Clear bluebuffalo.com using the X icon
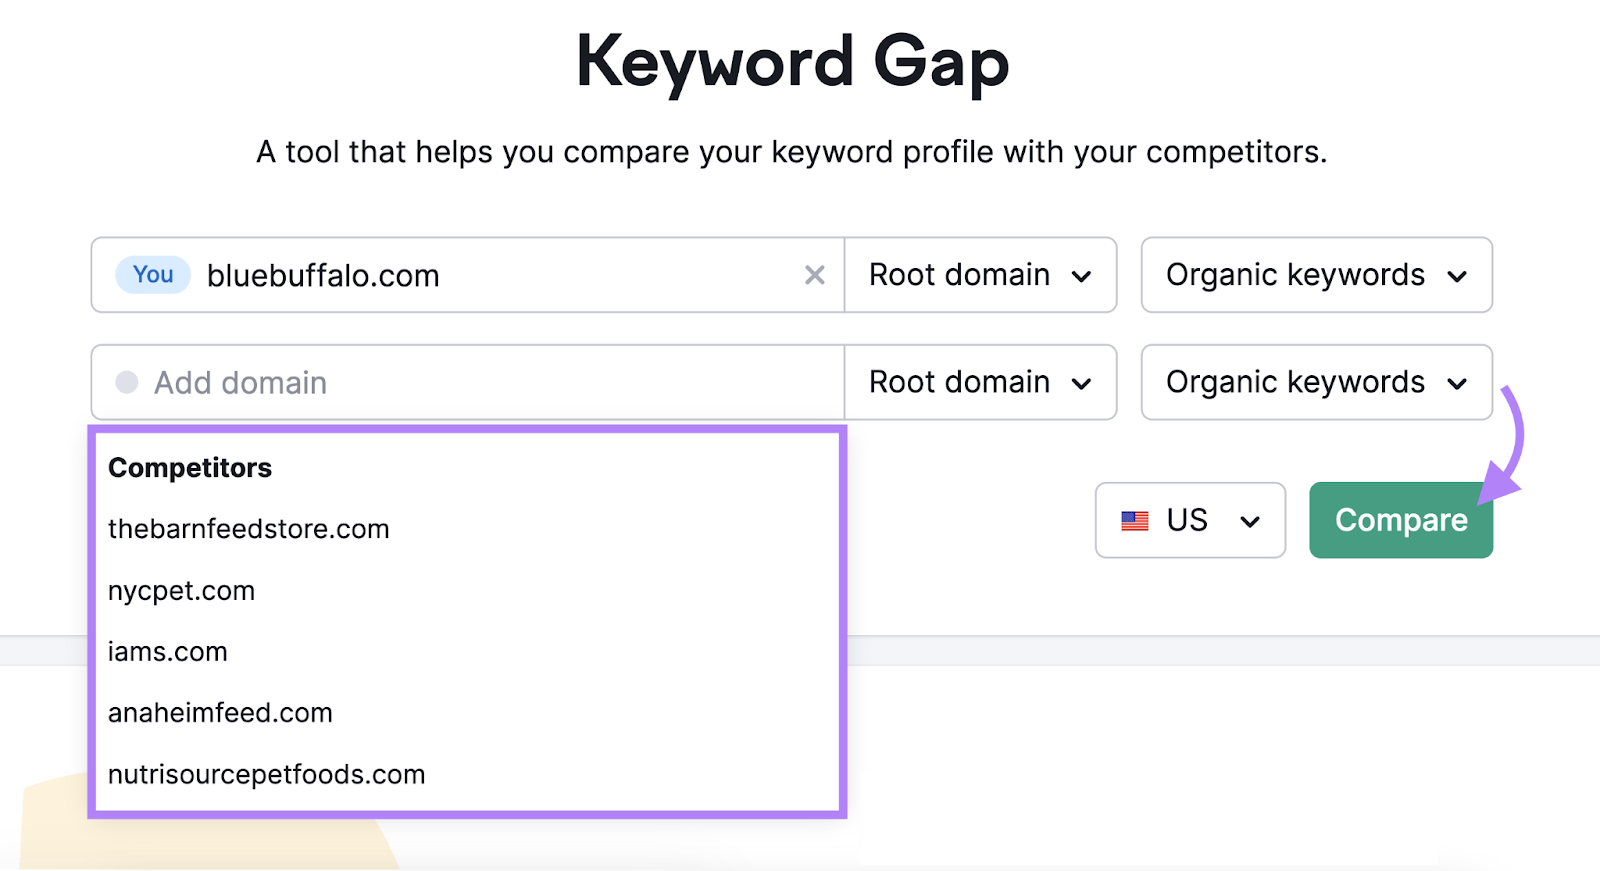Screen dimensions: 1600x871 coord(815,275)
